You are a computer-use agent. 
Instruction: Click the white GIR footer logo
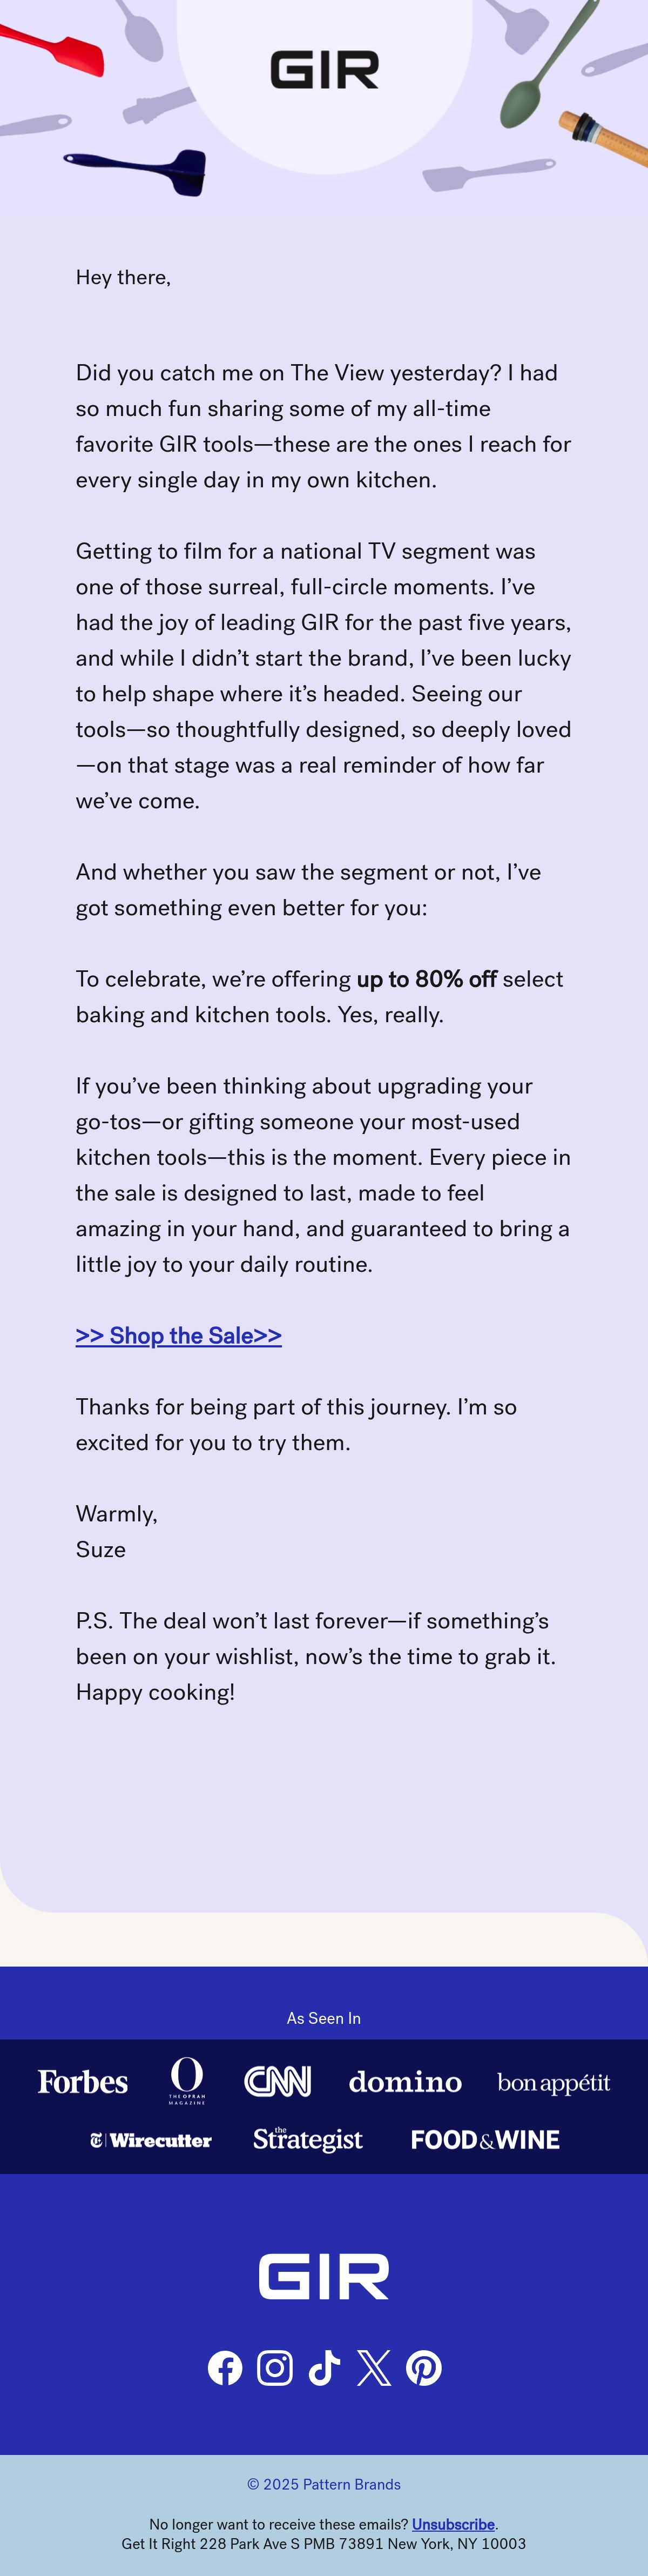coord(324,2277)
